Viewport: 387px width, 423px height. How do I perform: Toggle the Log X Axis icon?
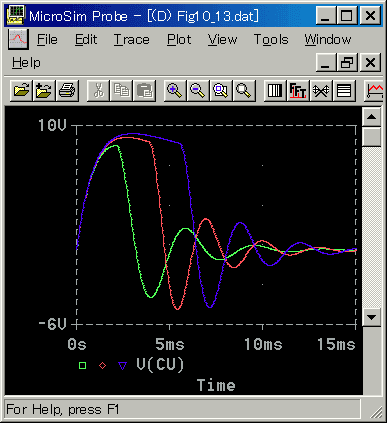tap(275, 90)
